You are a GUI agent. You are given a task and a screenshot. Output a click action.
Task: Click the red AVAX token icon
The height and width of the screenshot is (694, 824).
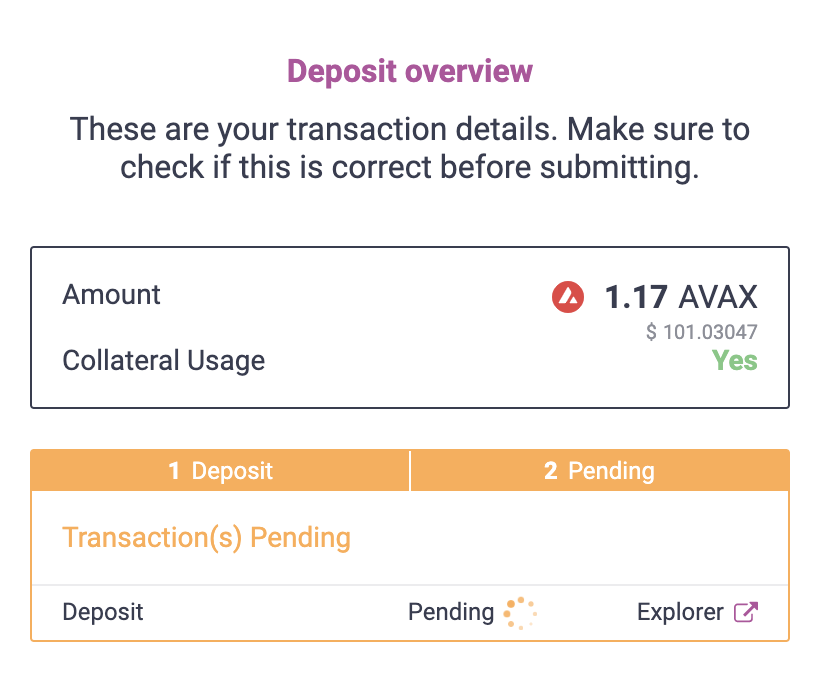click(568, 297)
